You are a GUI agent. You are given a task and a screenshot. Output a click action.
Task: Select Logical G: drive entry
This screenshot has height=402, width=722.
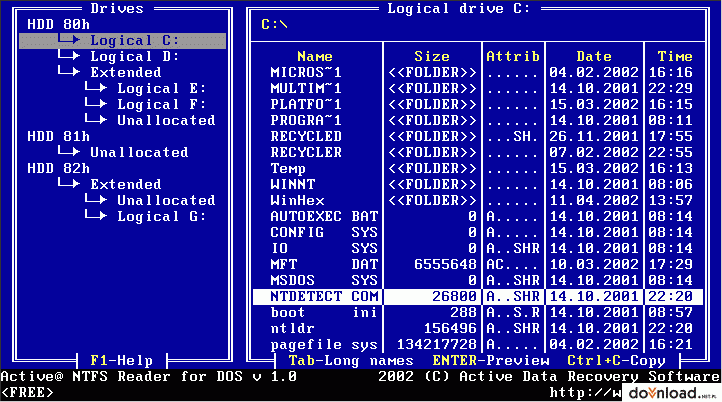162,216
